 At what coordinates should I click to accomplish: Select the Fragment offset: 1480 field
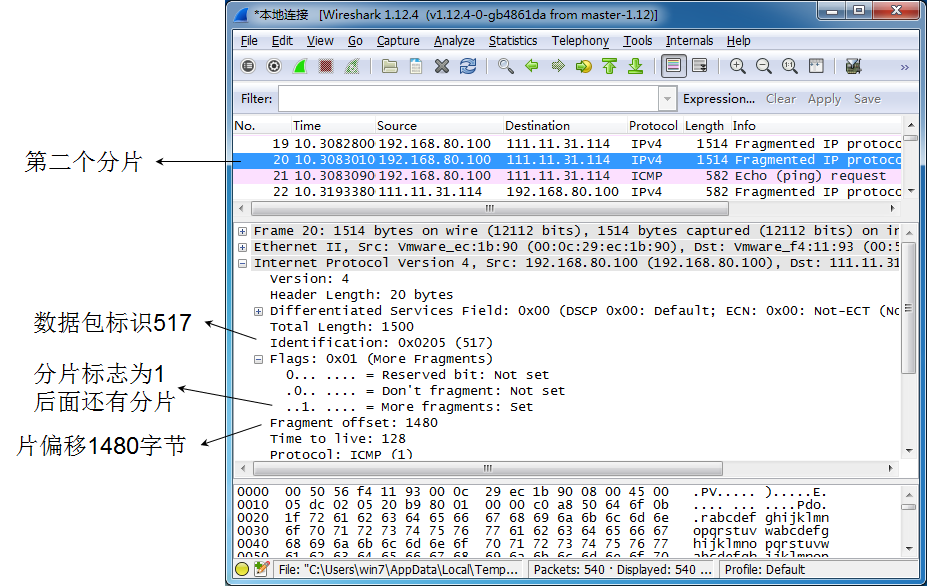[x=354, y=423]
